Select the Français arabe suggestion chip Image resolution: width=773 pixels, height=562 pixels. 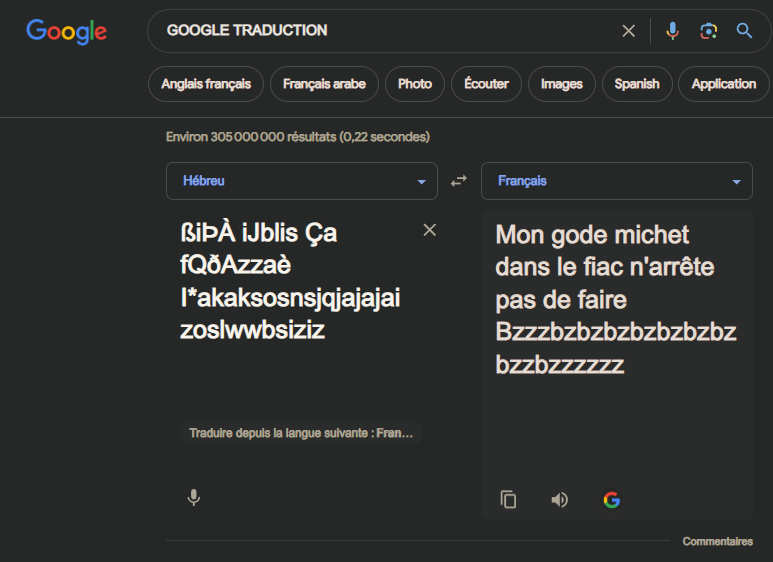click(x=324, y=84)
